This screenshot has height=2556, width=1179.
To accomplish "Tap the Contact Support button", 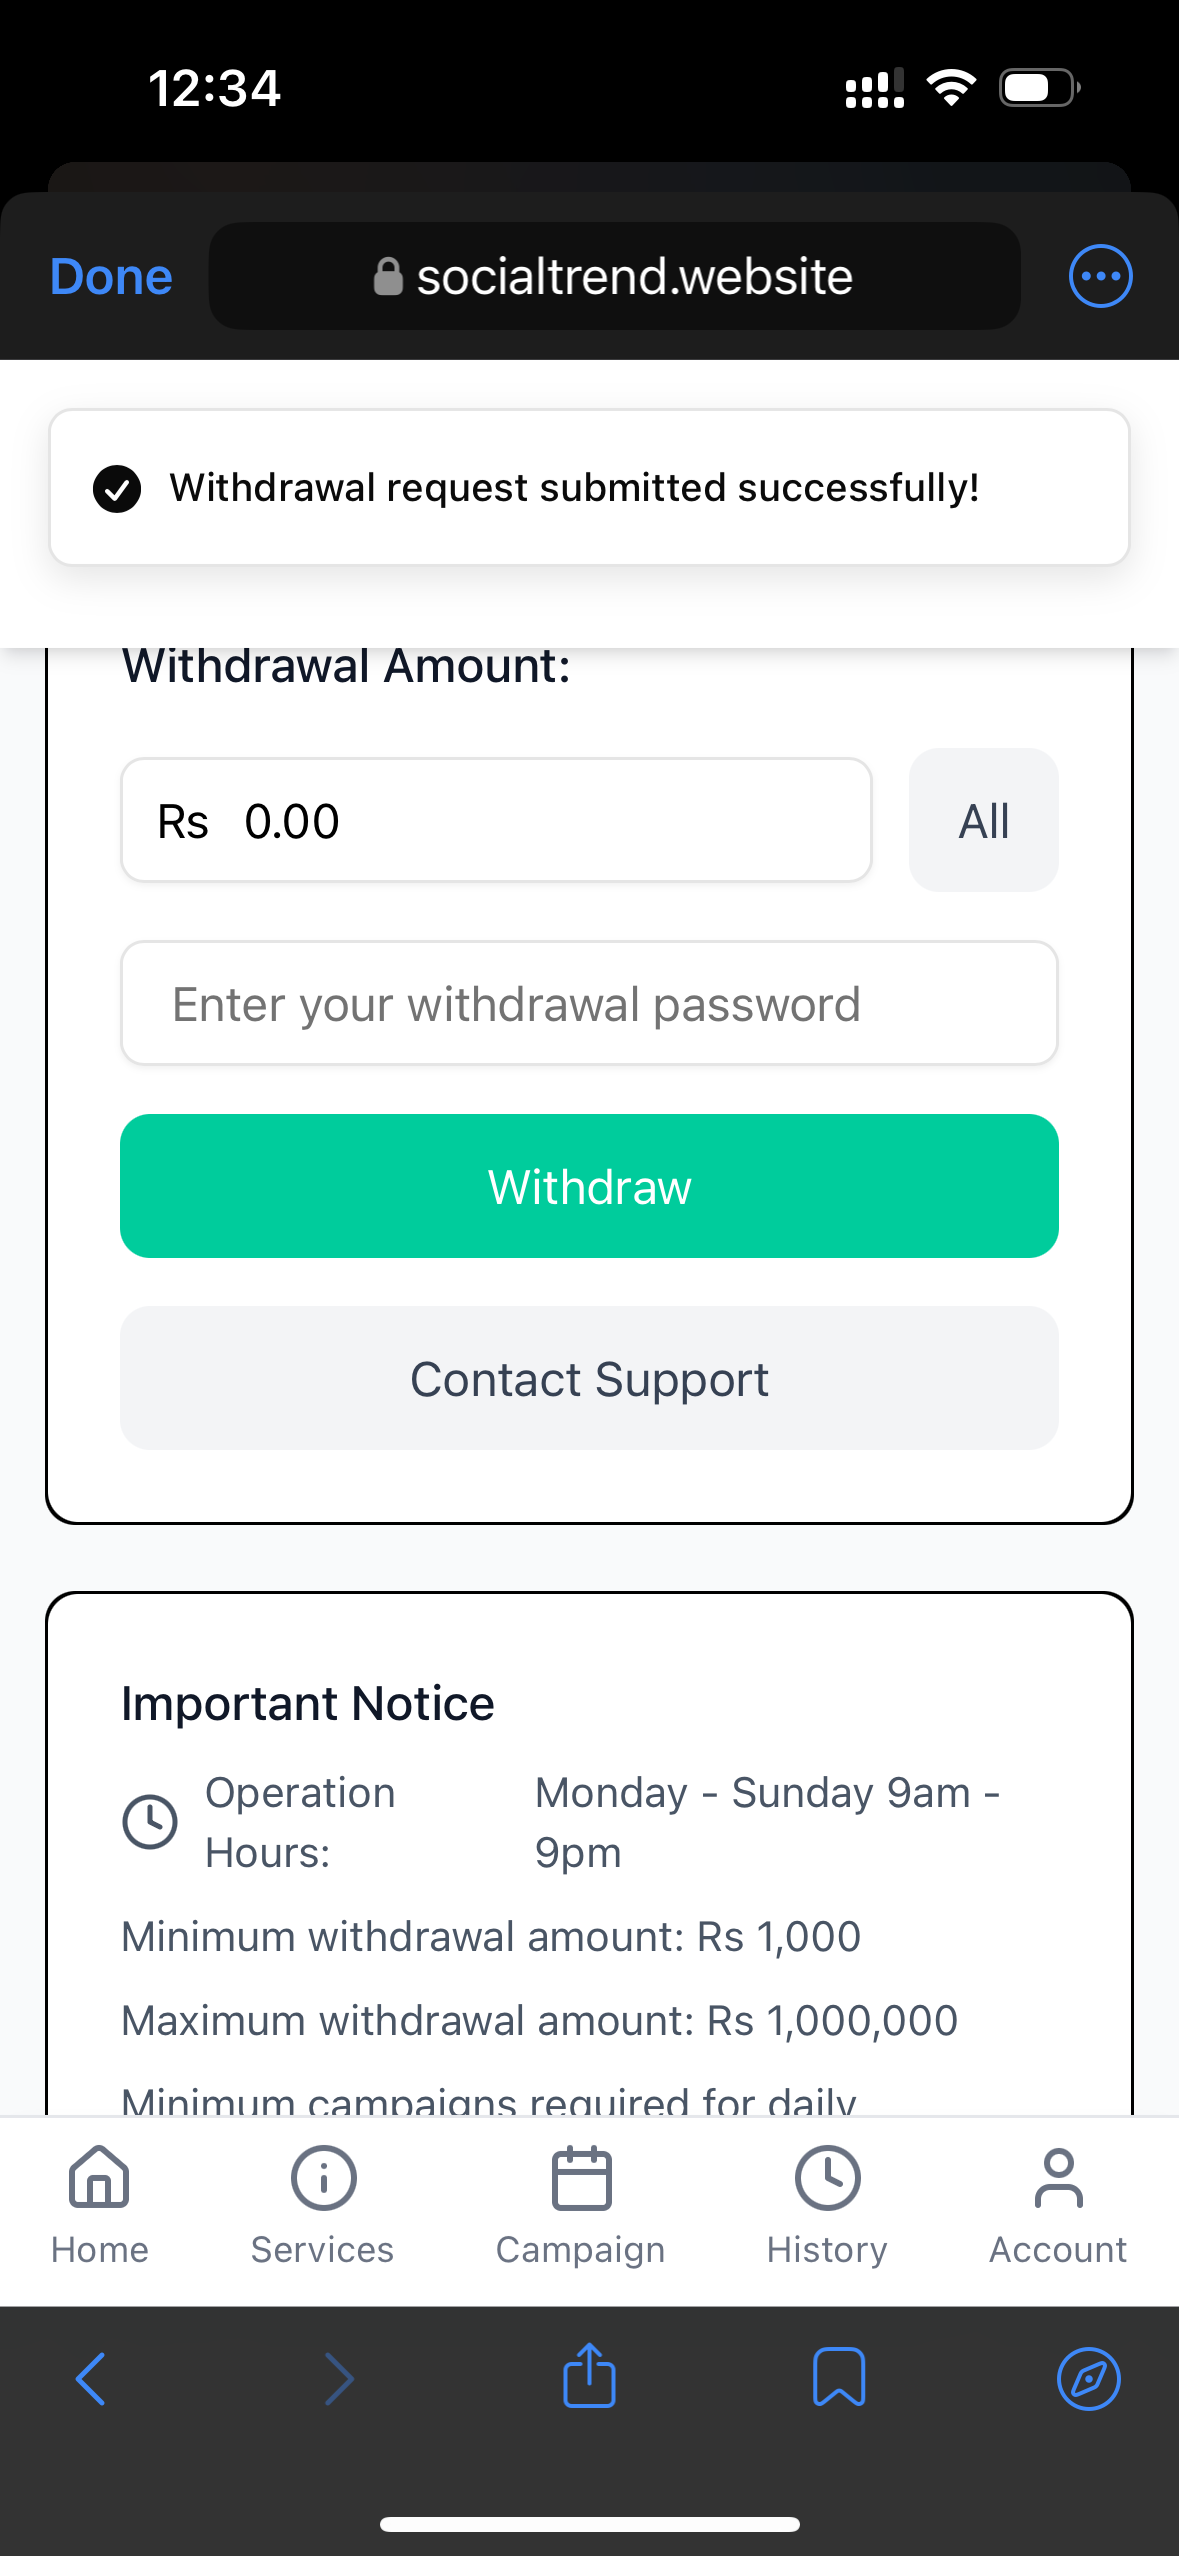I will point(589,1378).
